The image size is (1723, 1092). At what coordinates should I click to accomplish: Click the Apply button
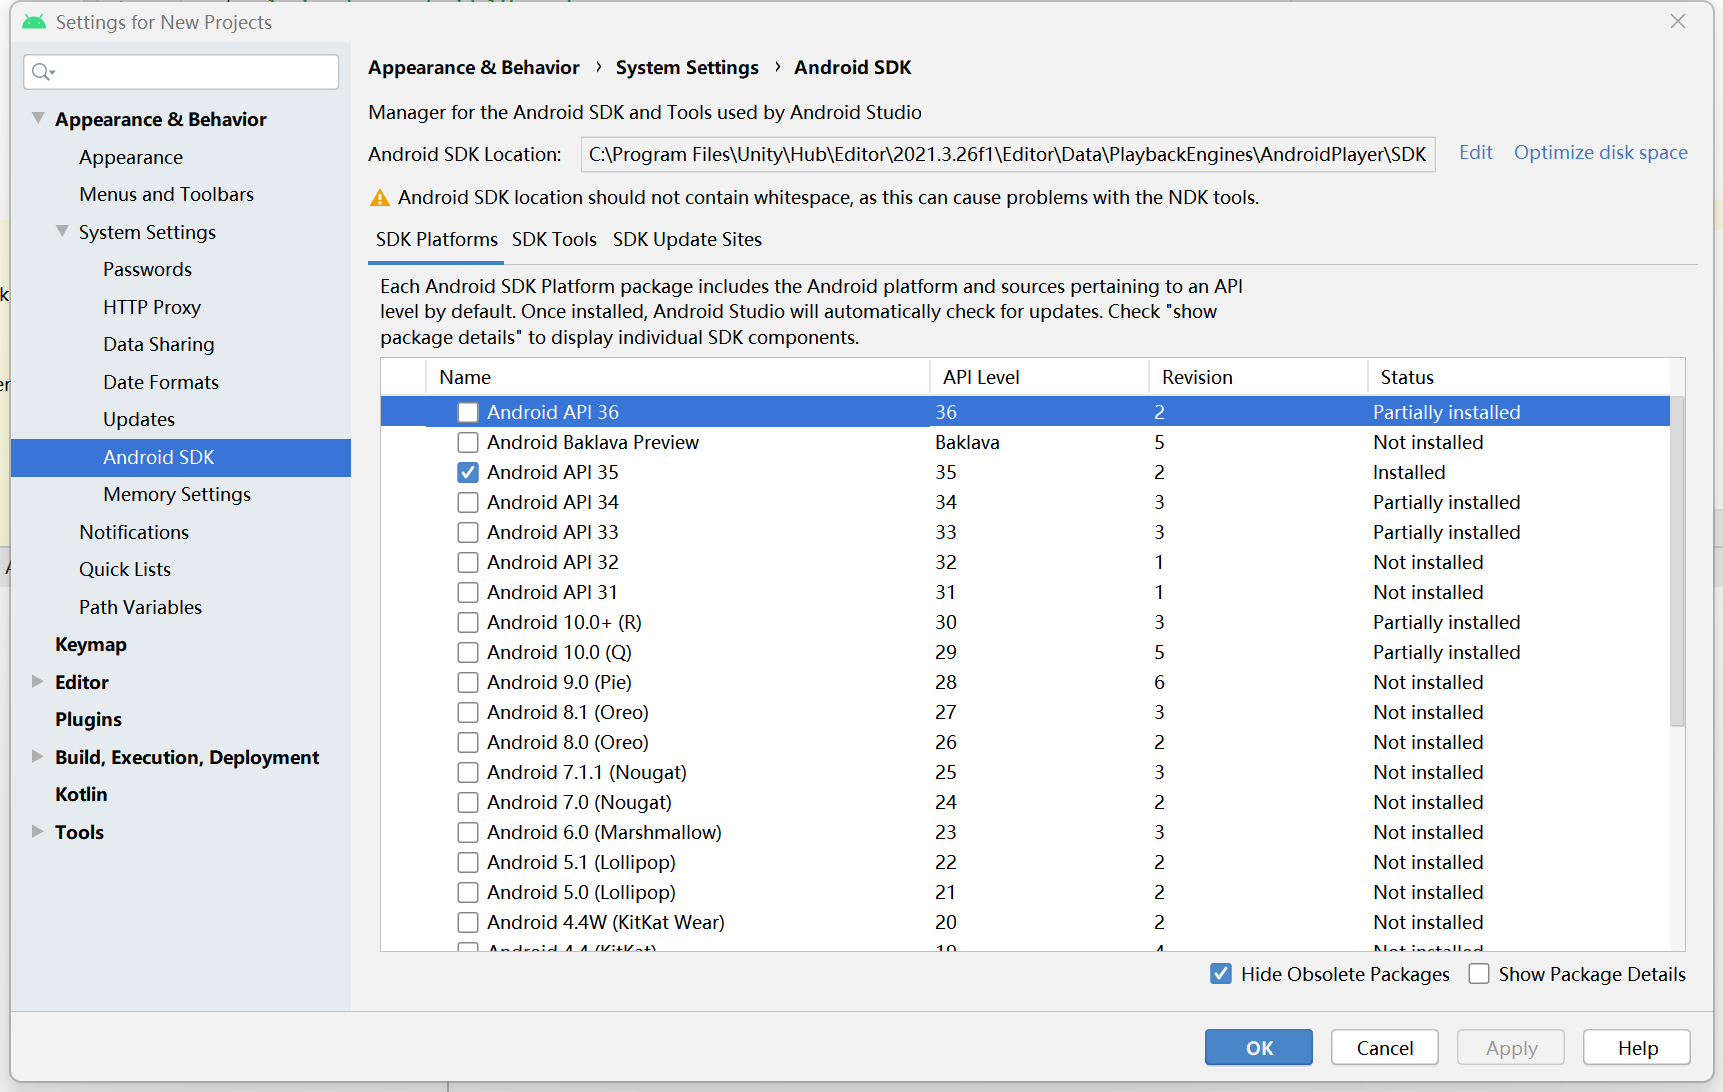tap(1511, 1048)
